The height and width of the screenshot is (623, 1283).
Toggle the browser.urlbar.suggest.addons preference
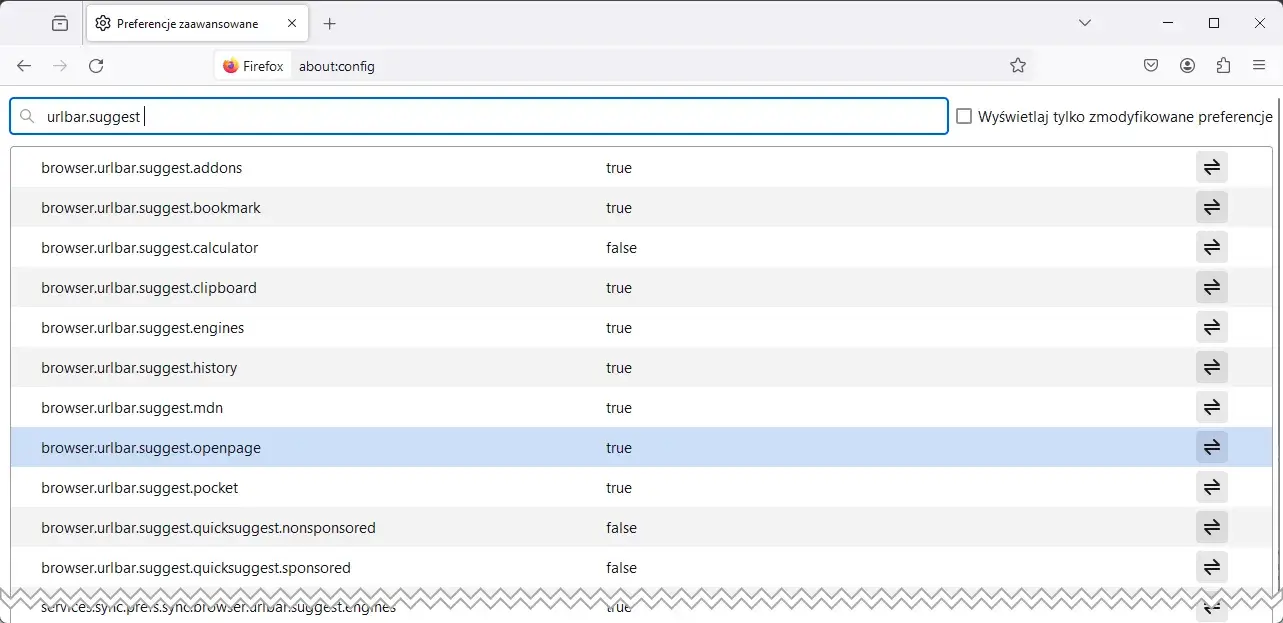pyautogui.click(x=1211, y=168)
